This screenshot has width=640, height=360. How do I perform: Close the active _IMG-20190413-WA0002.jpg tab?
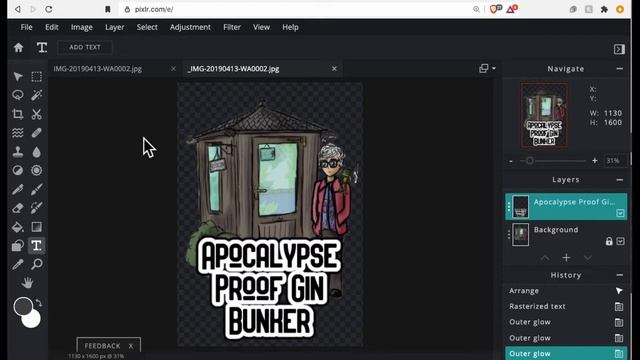(334, 69)
